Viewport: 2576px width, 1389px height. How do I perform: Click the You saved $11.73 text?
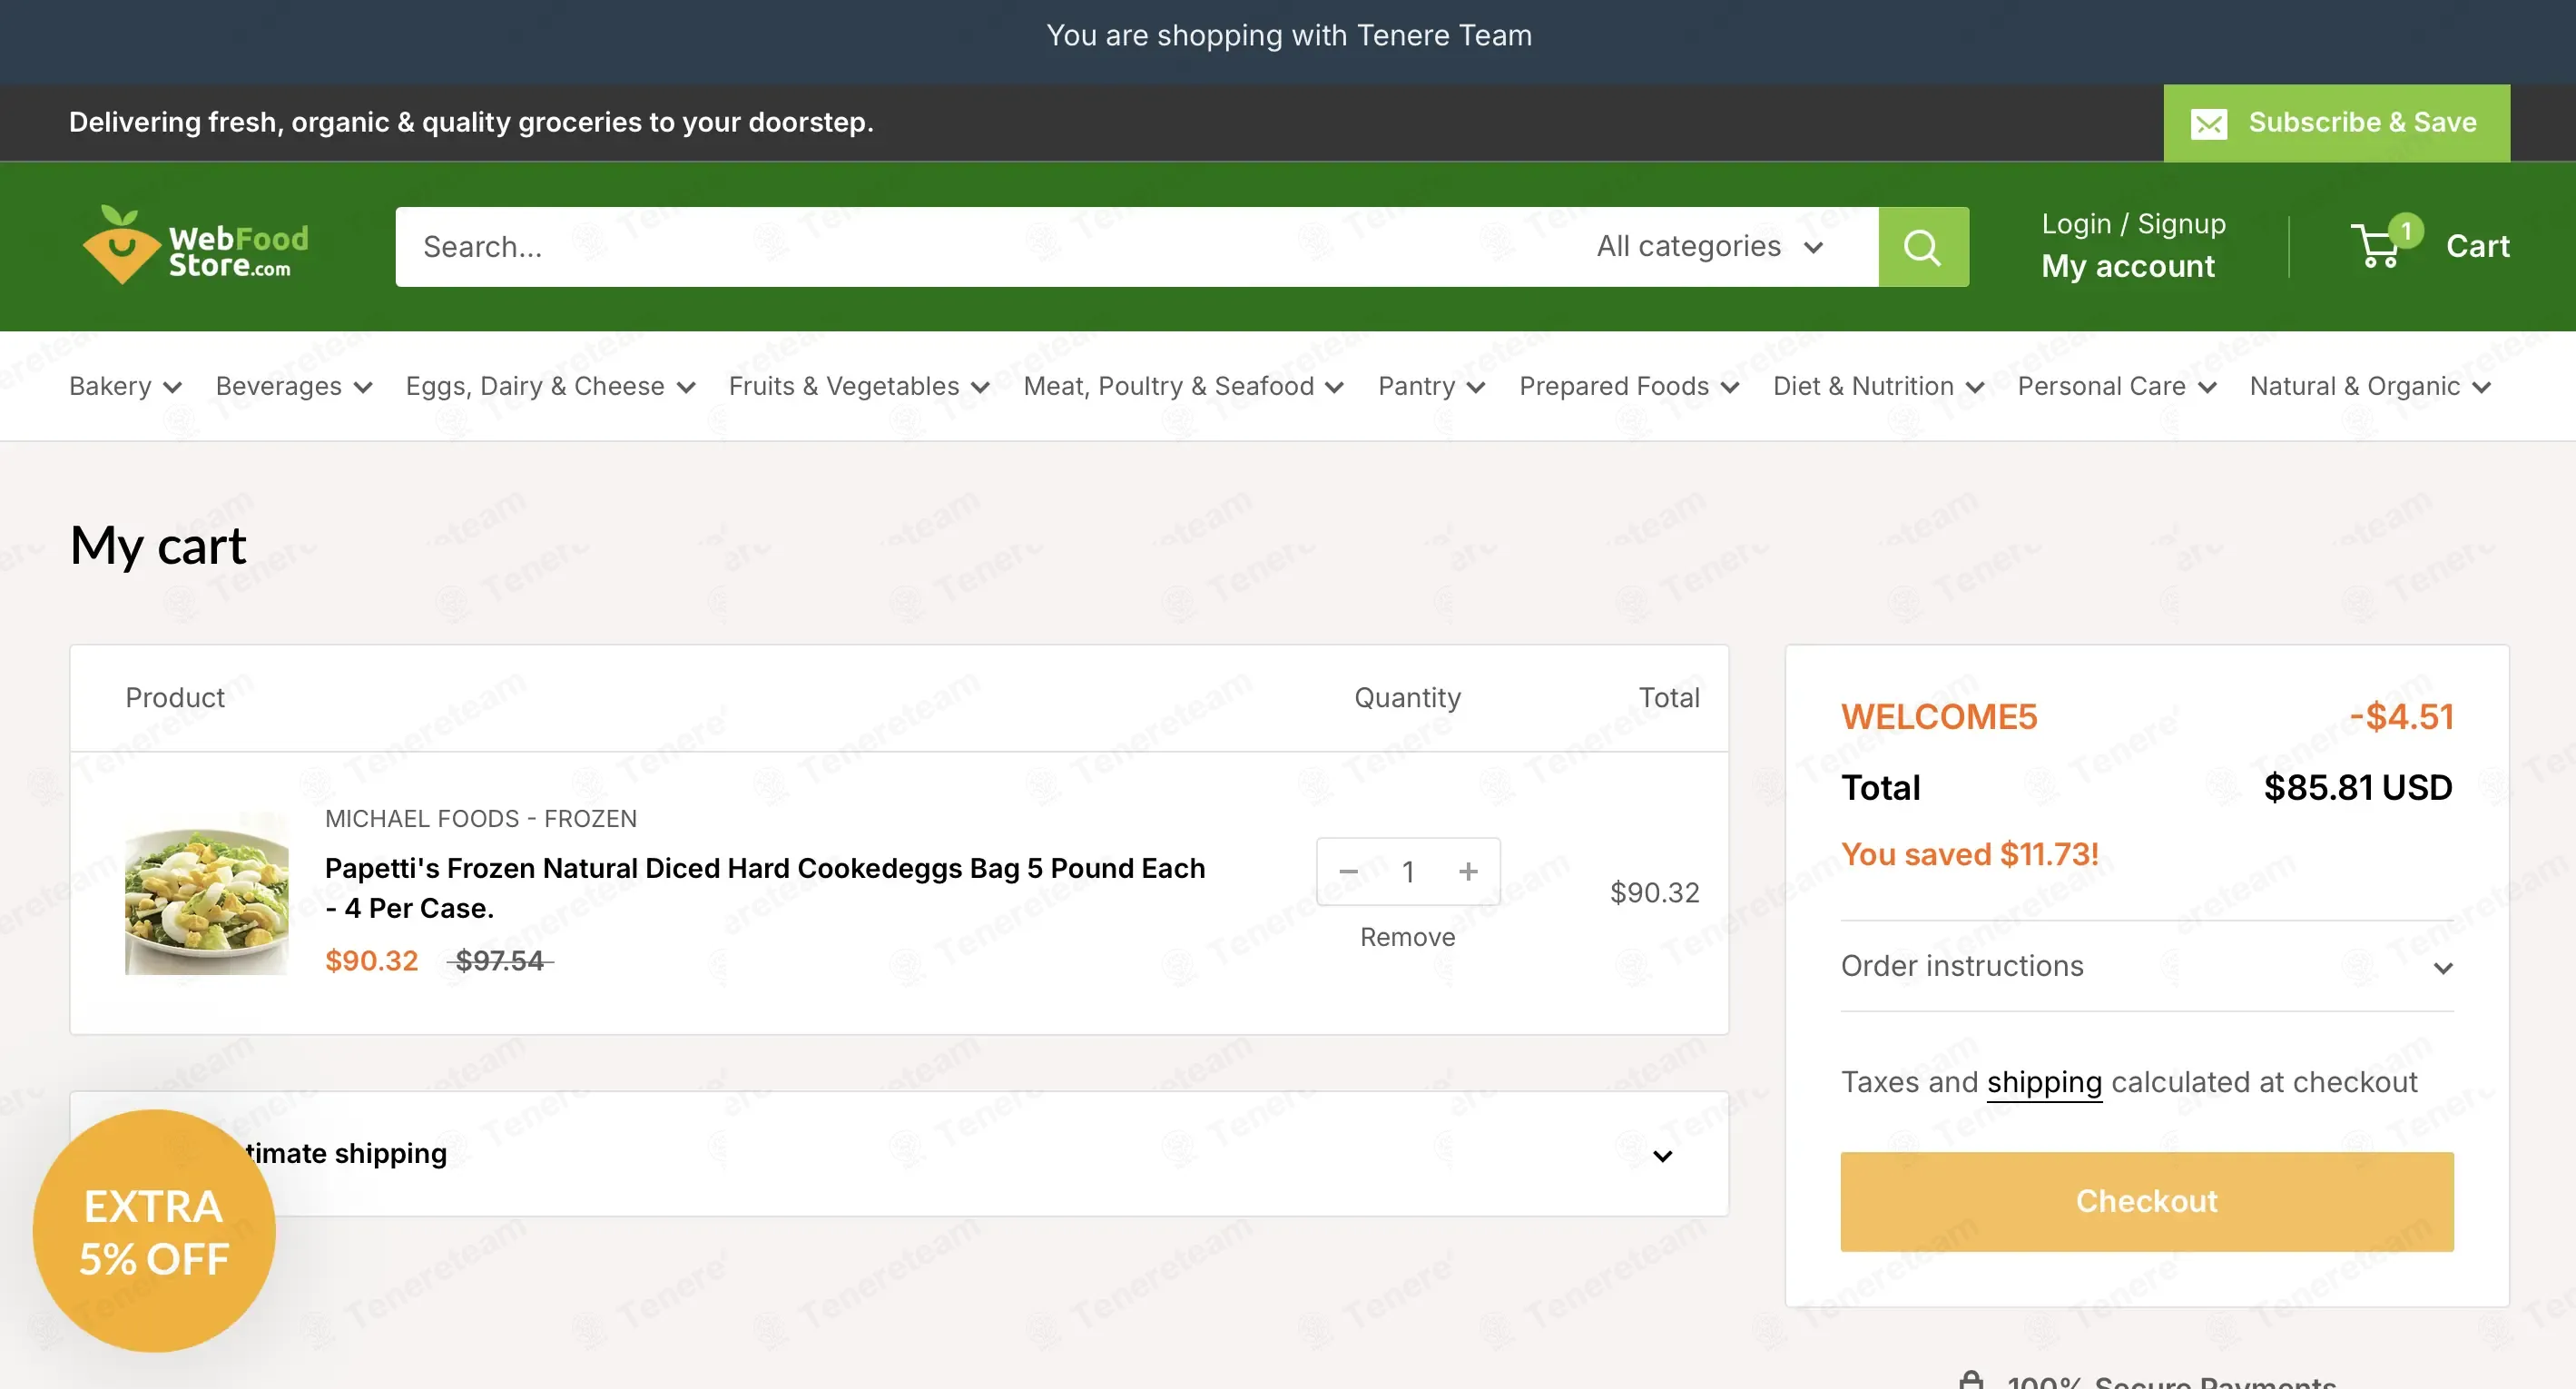(1969, 854)
